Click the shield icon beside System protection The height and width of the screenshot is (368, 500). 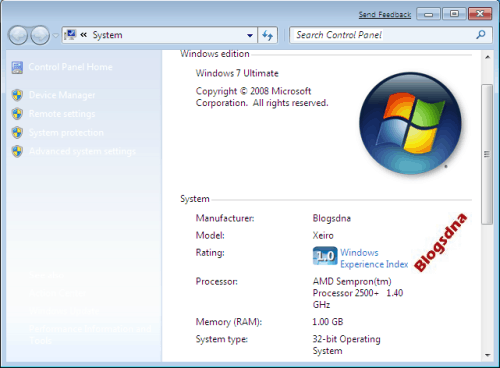[x=17, y=133]
